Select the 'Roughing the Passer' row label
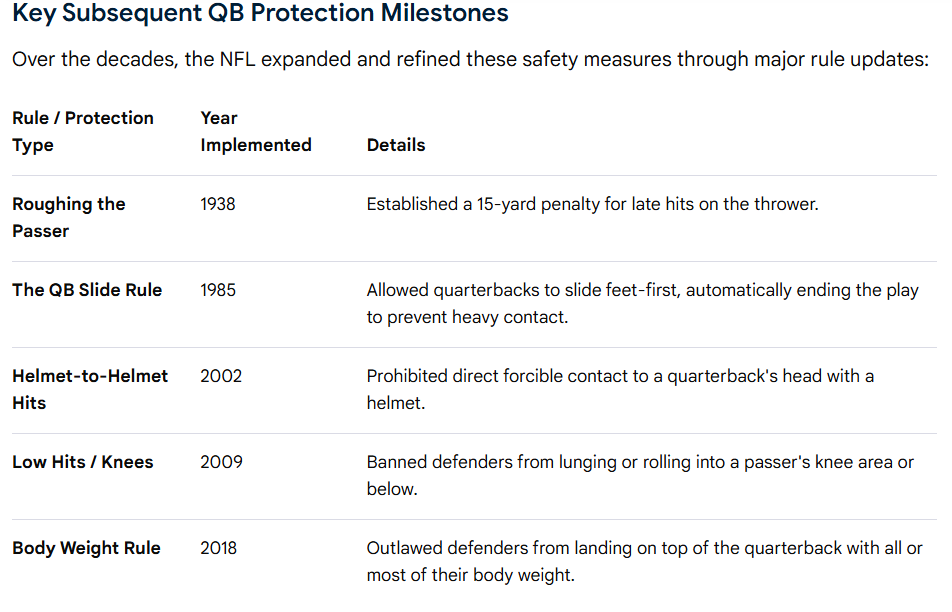 [x=69, y=217]
